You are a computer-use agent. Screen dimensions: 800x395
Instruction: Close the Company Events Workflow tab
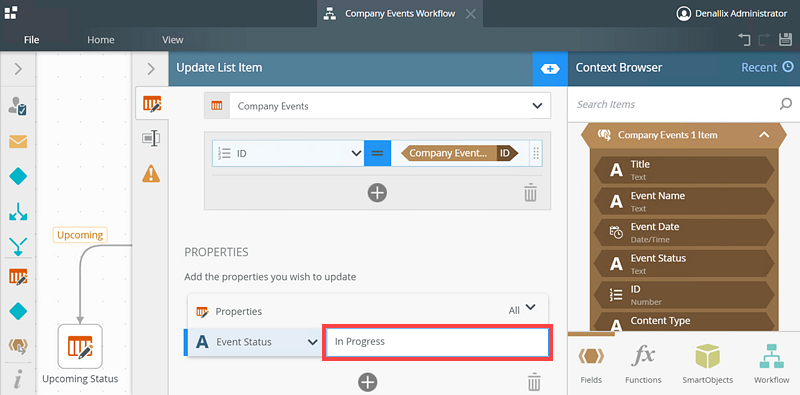point(471,14)
